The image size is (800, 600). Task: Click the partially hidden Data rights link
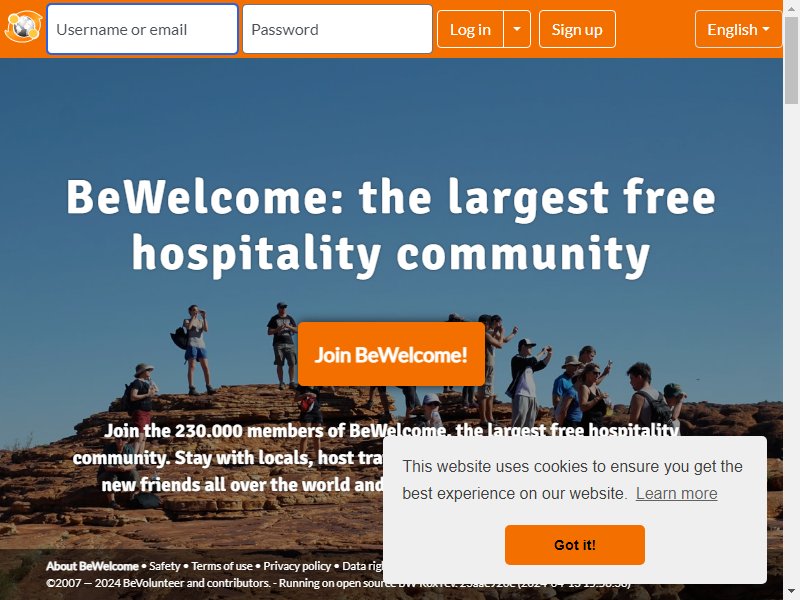362,566
